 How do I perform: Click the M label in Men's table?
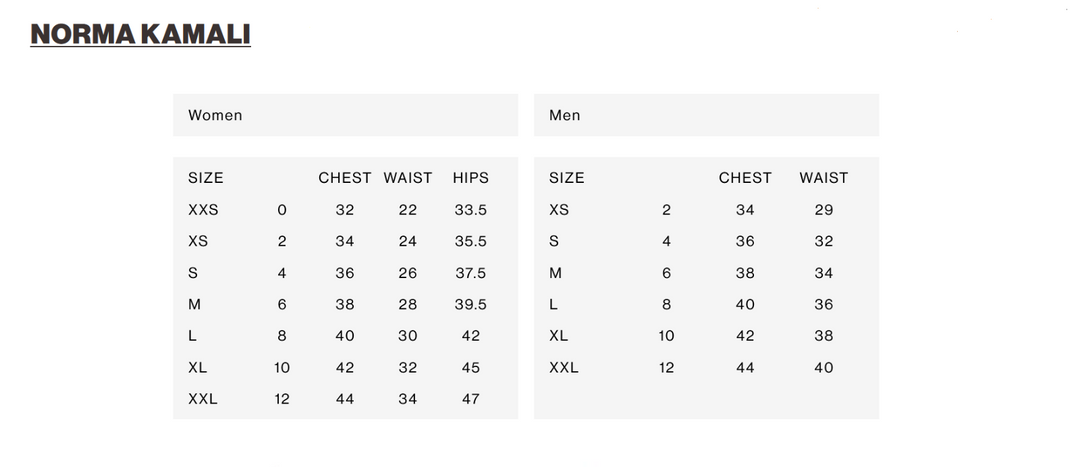[x=556, y=273]
